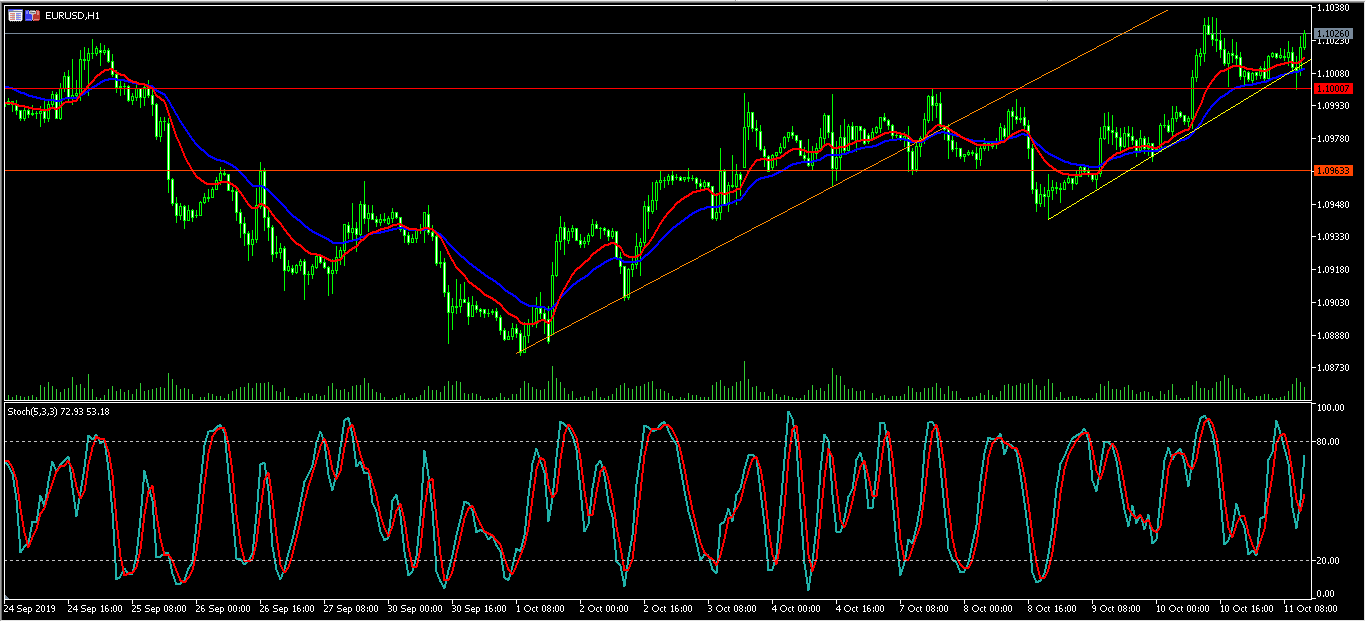1366x622 pixels.
Task: Click the dashed 80.00 overbought level line
Action: (600, 439)
